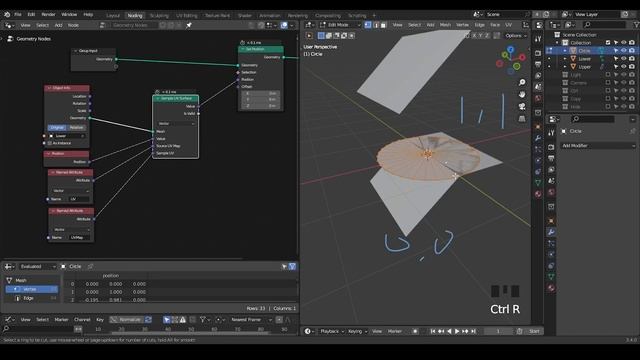Image resolution: width=640 pixels, height=360 pixels.
Task: Click the Set Position Offset Y field
Action: click(x=260, y=100)
